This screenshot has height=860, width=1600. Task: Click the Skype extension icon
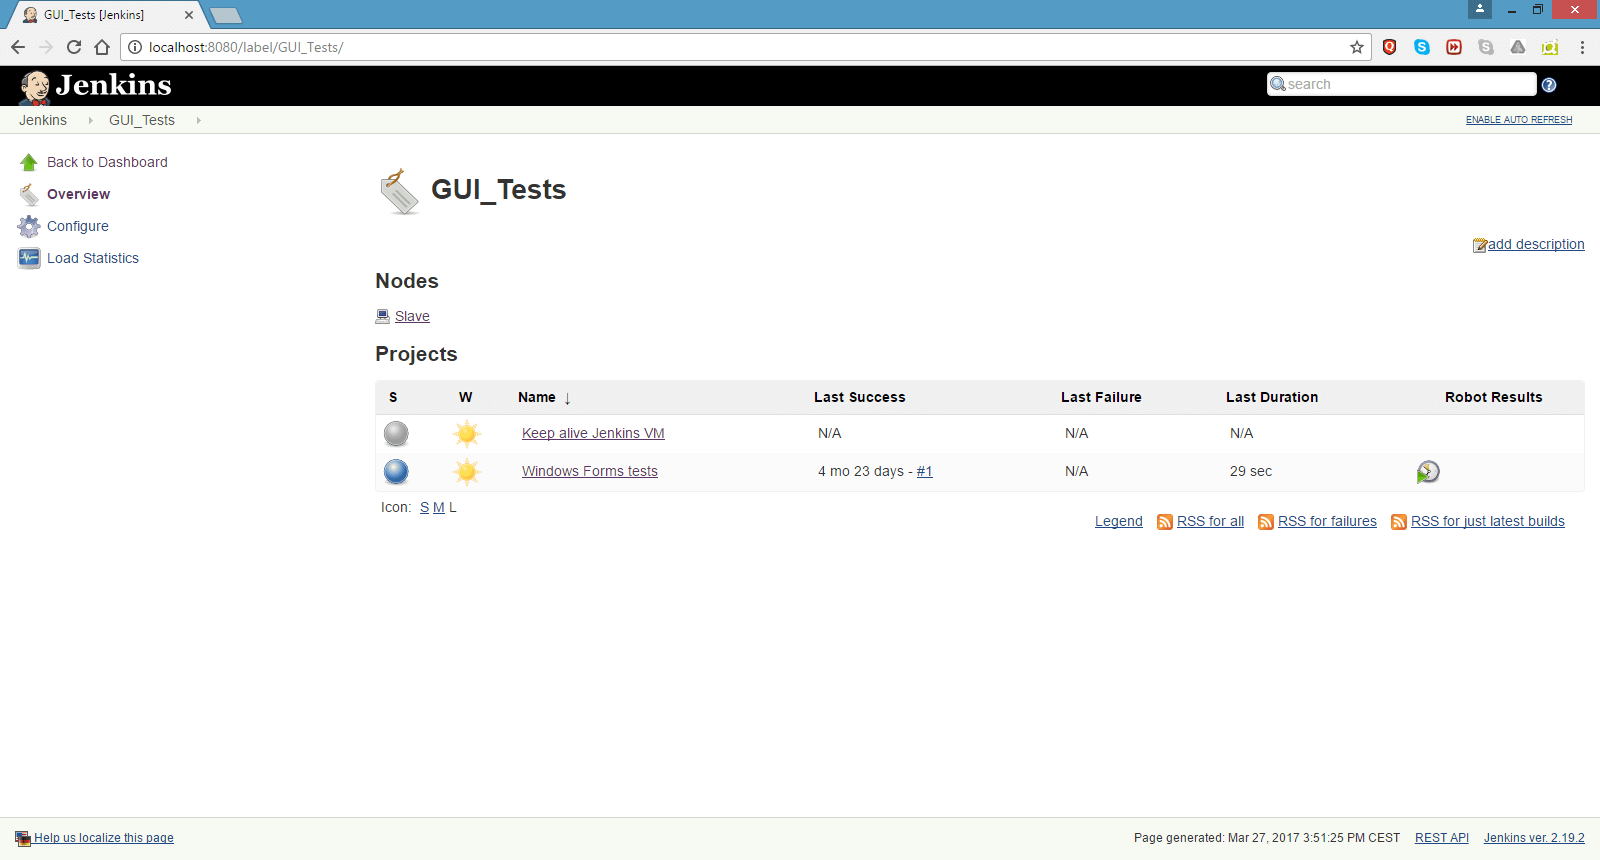(x=1422, y=47)
